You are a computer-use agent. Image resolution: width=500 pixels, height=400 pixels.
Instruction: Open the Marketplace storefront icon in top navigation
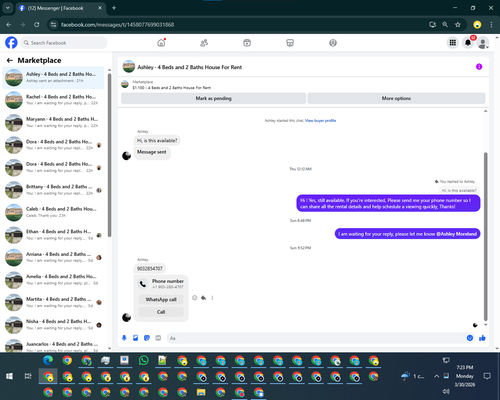point(290,43)
